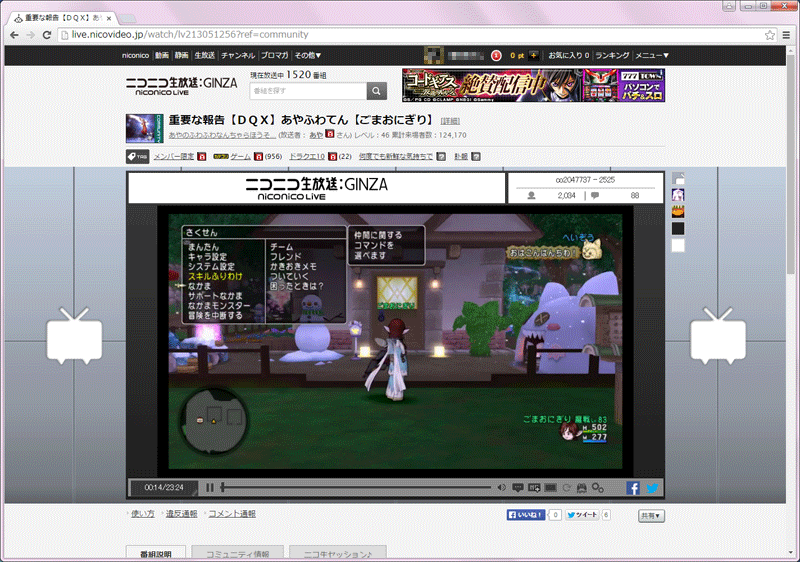This screenshot has width=800, height=562.
Task: Go back in browser history
Action: [14, 35]
